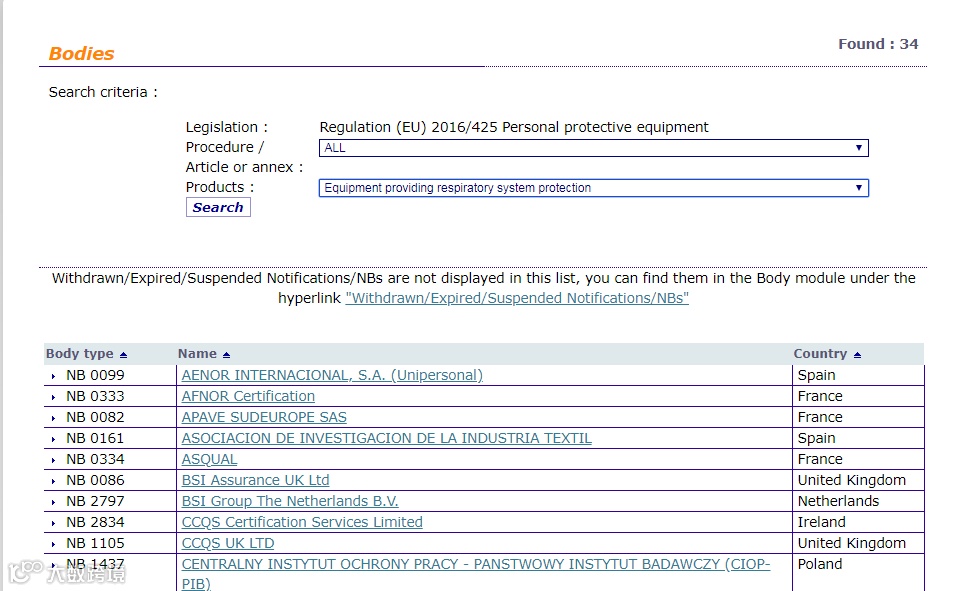Open ASOCIACION DE INVESTIGACION DE LA INDUSTRIA TEXTIL
The width and height of the screenshot is (960, 591).
click(386, 438)
